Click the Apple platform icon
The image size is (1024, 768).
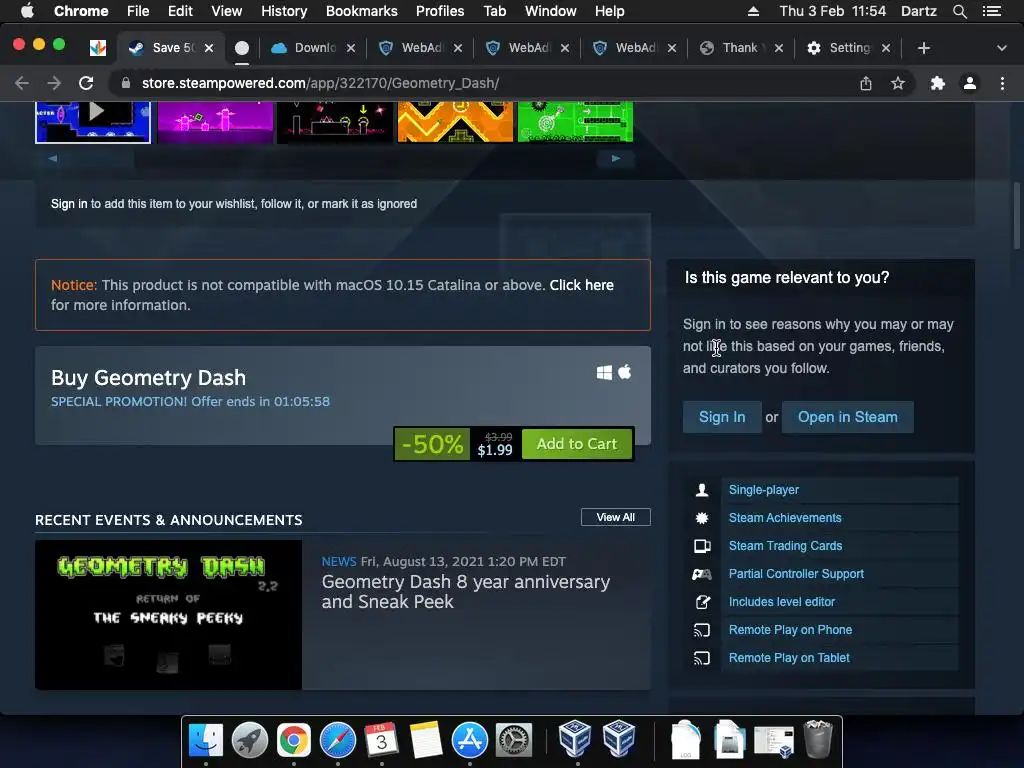[x=625, y=372]
